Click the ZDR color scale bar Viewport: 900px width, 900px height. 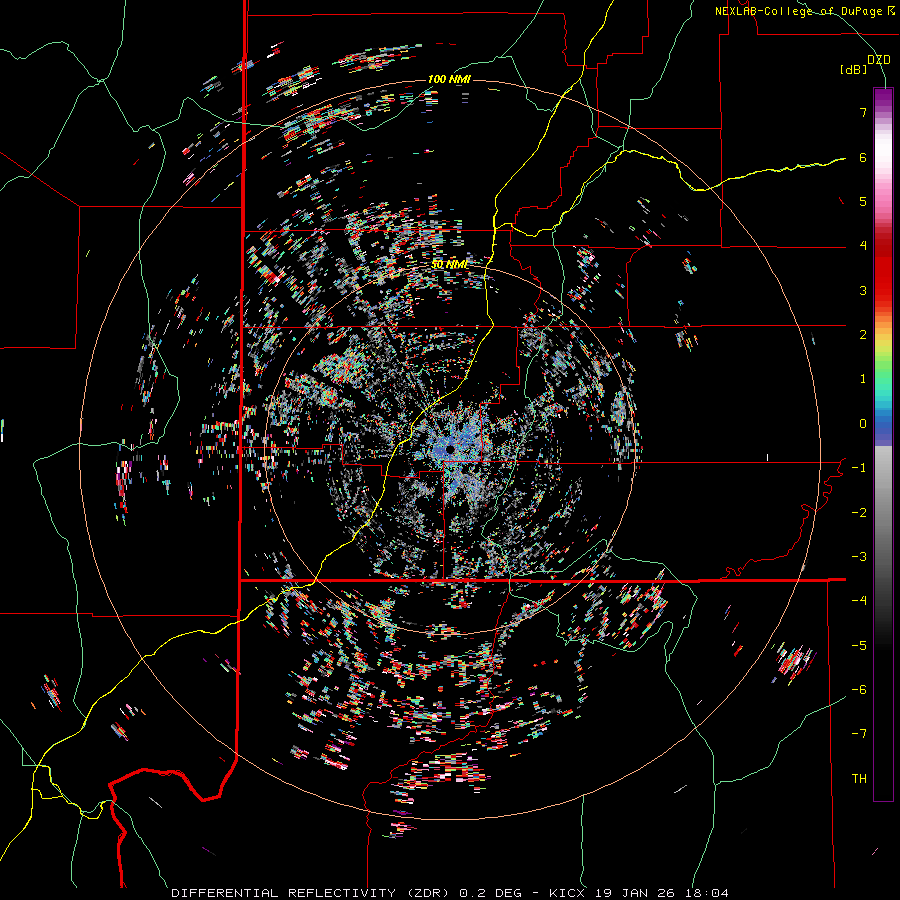point(883,444)
